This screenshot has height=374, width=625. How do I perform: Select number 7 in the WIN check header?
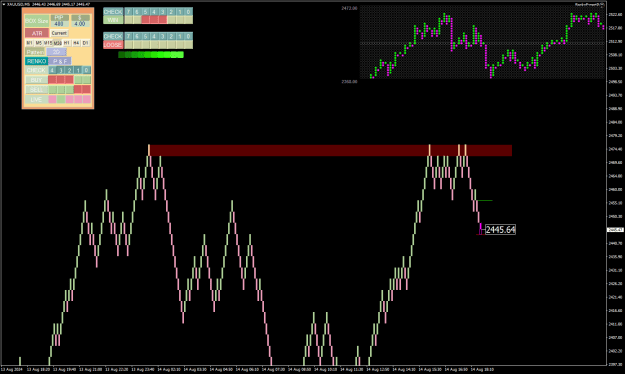pos(128,12)
